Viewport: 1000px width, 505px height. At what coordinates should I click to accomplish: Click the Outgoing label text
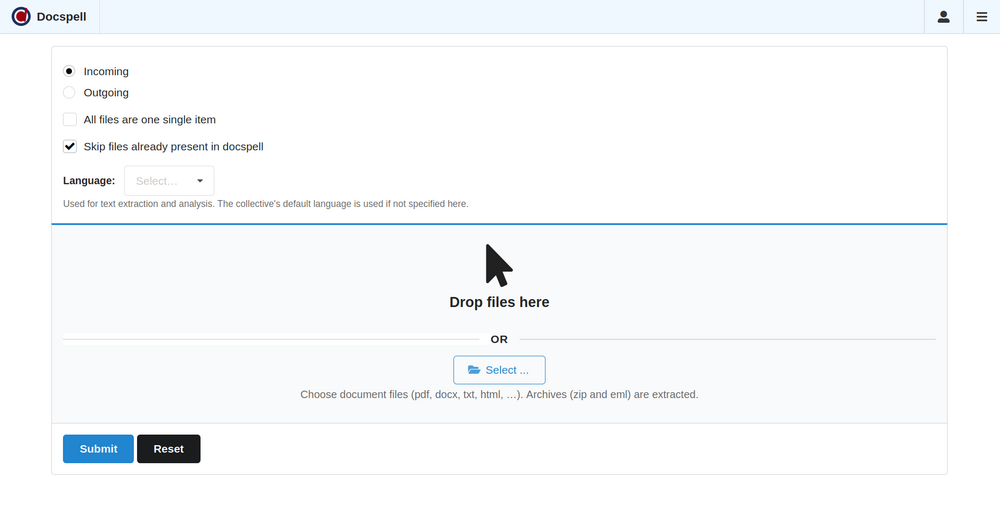106,93
